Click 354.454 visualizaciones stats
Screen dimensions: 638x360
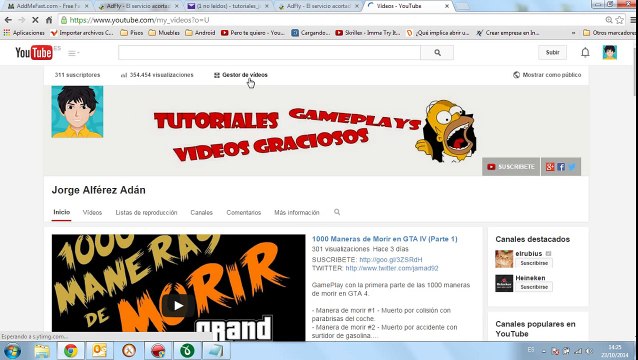[x=157, y=75]
